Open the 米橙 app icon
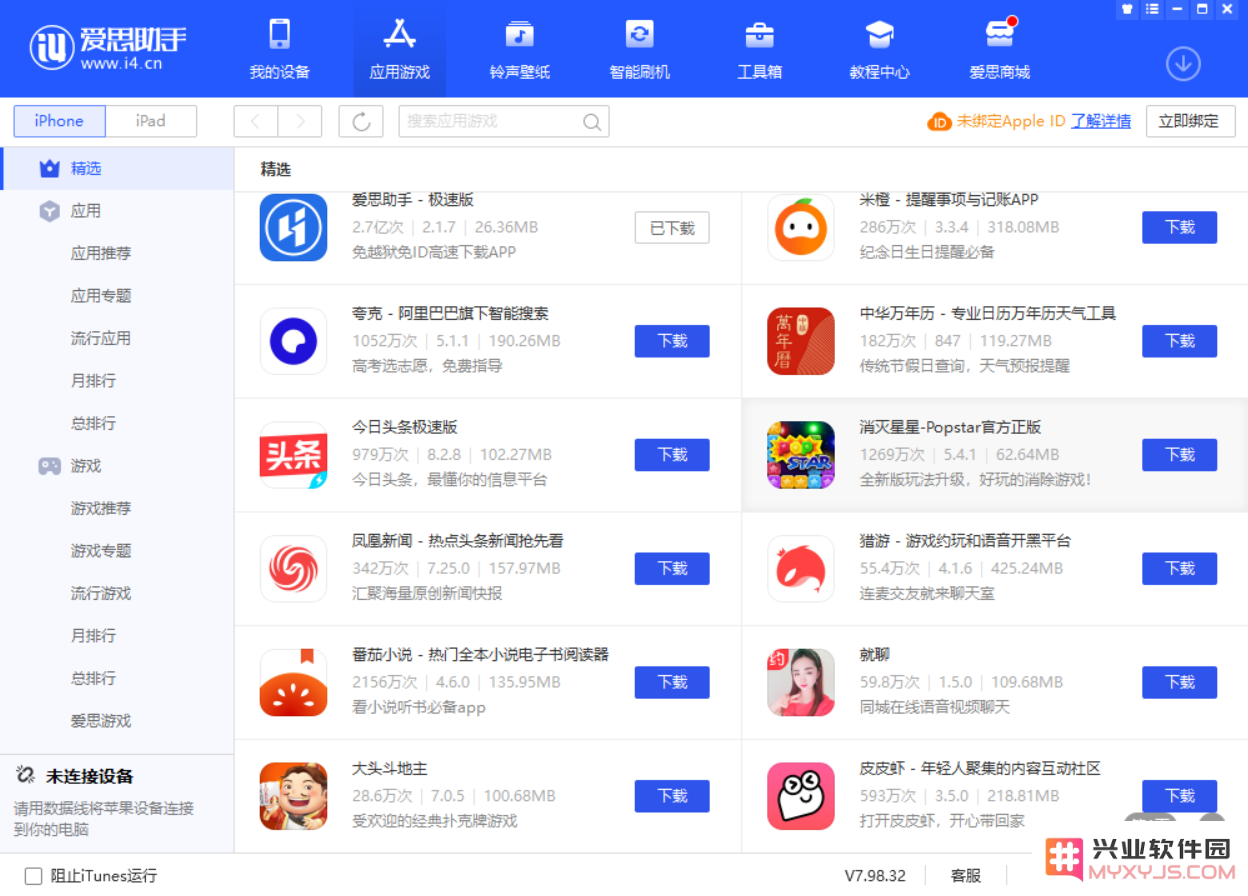The width and height of the screenshot is (1248, 896). (x=801, y=227)
